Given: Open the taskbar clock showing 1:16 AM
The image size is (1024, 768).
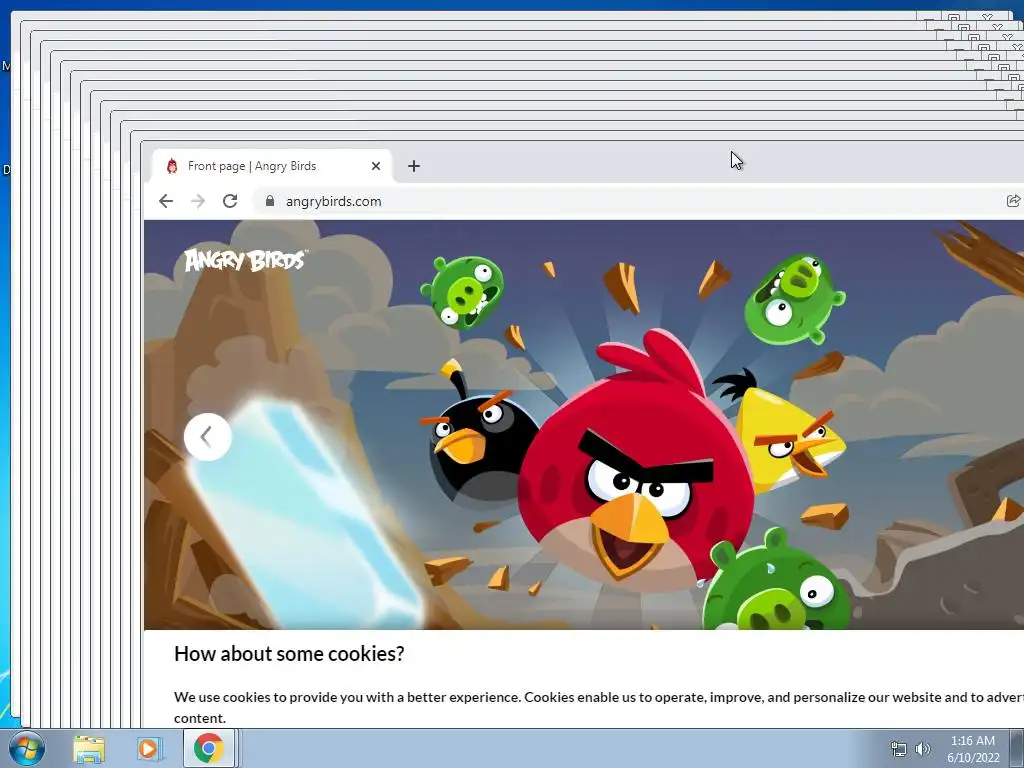Looking at the screenshot, I should click(973, 749).
